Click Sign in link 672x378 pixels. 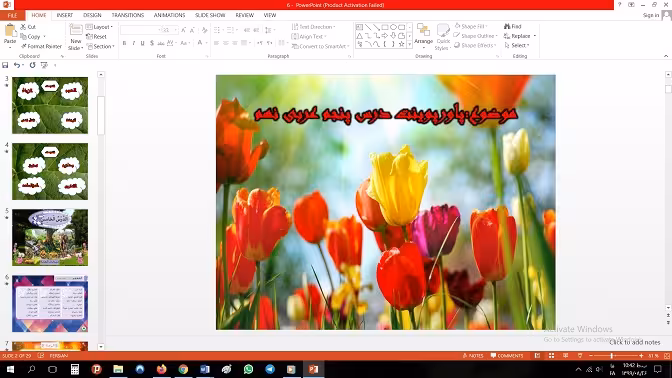[651, 15]
